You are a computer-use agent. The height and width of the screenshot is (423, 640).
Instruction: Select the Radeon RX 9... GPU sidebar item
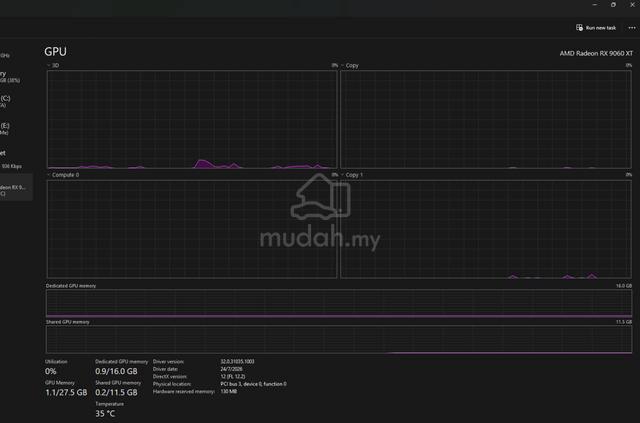tap(16, 187)
